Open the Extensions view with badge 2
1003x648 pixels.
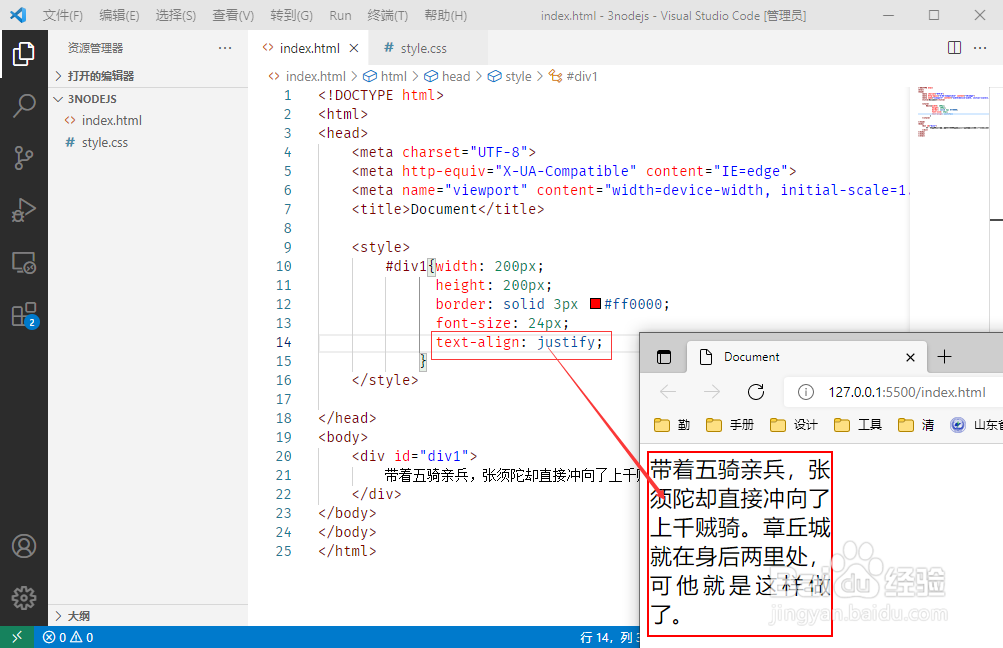click(x=24, y=315)
